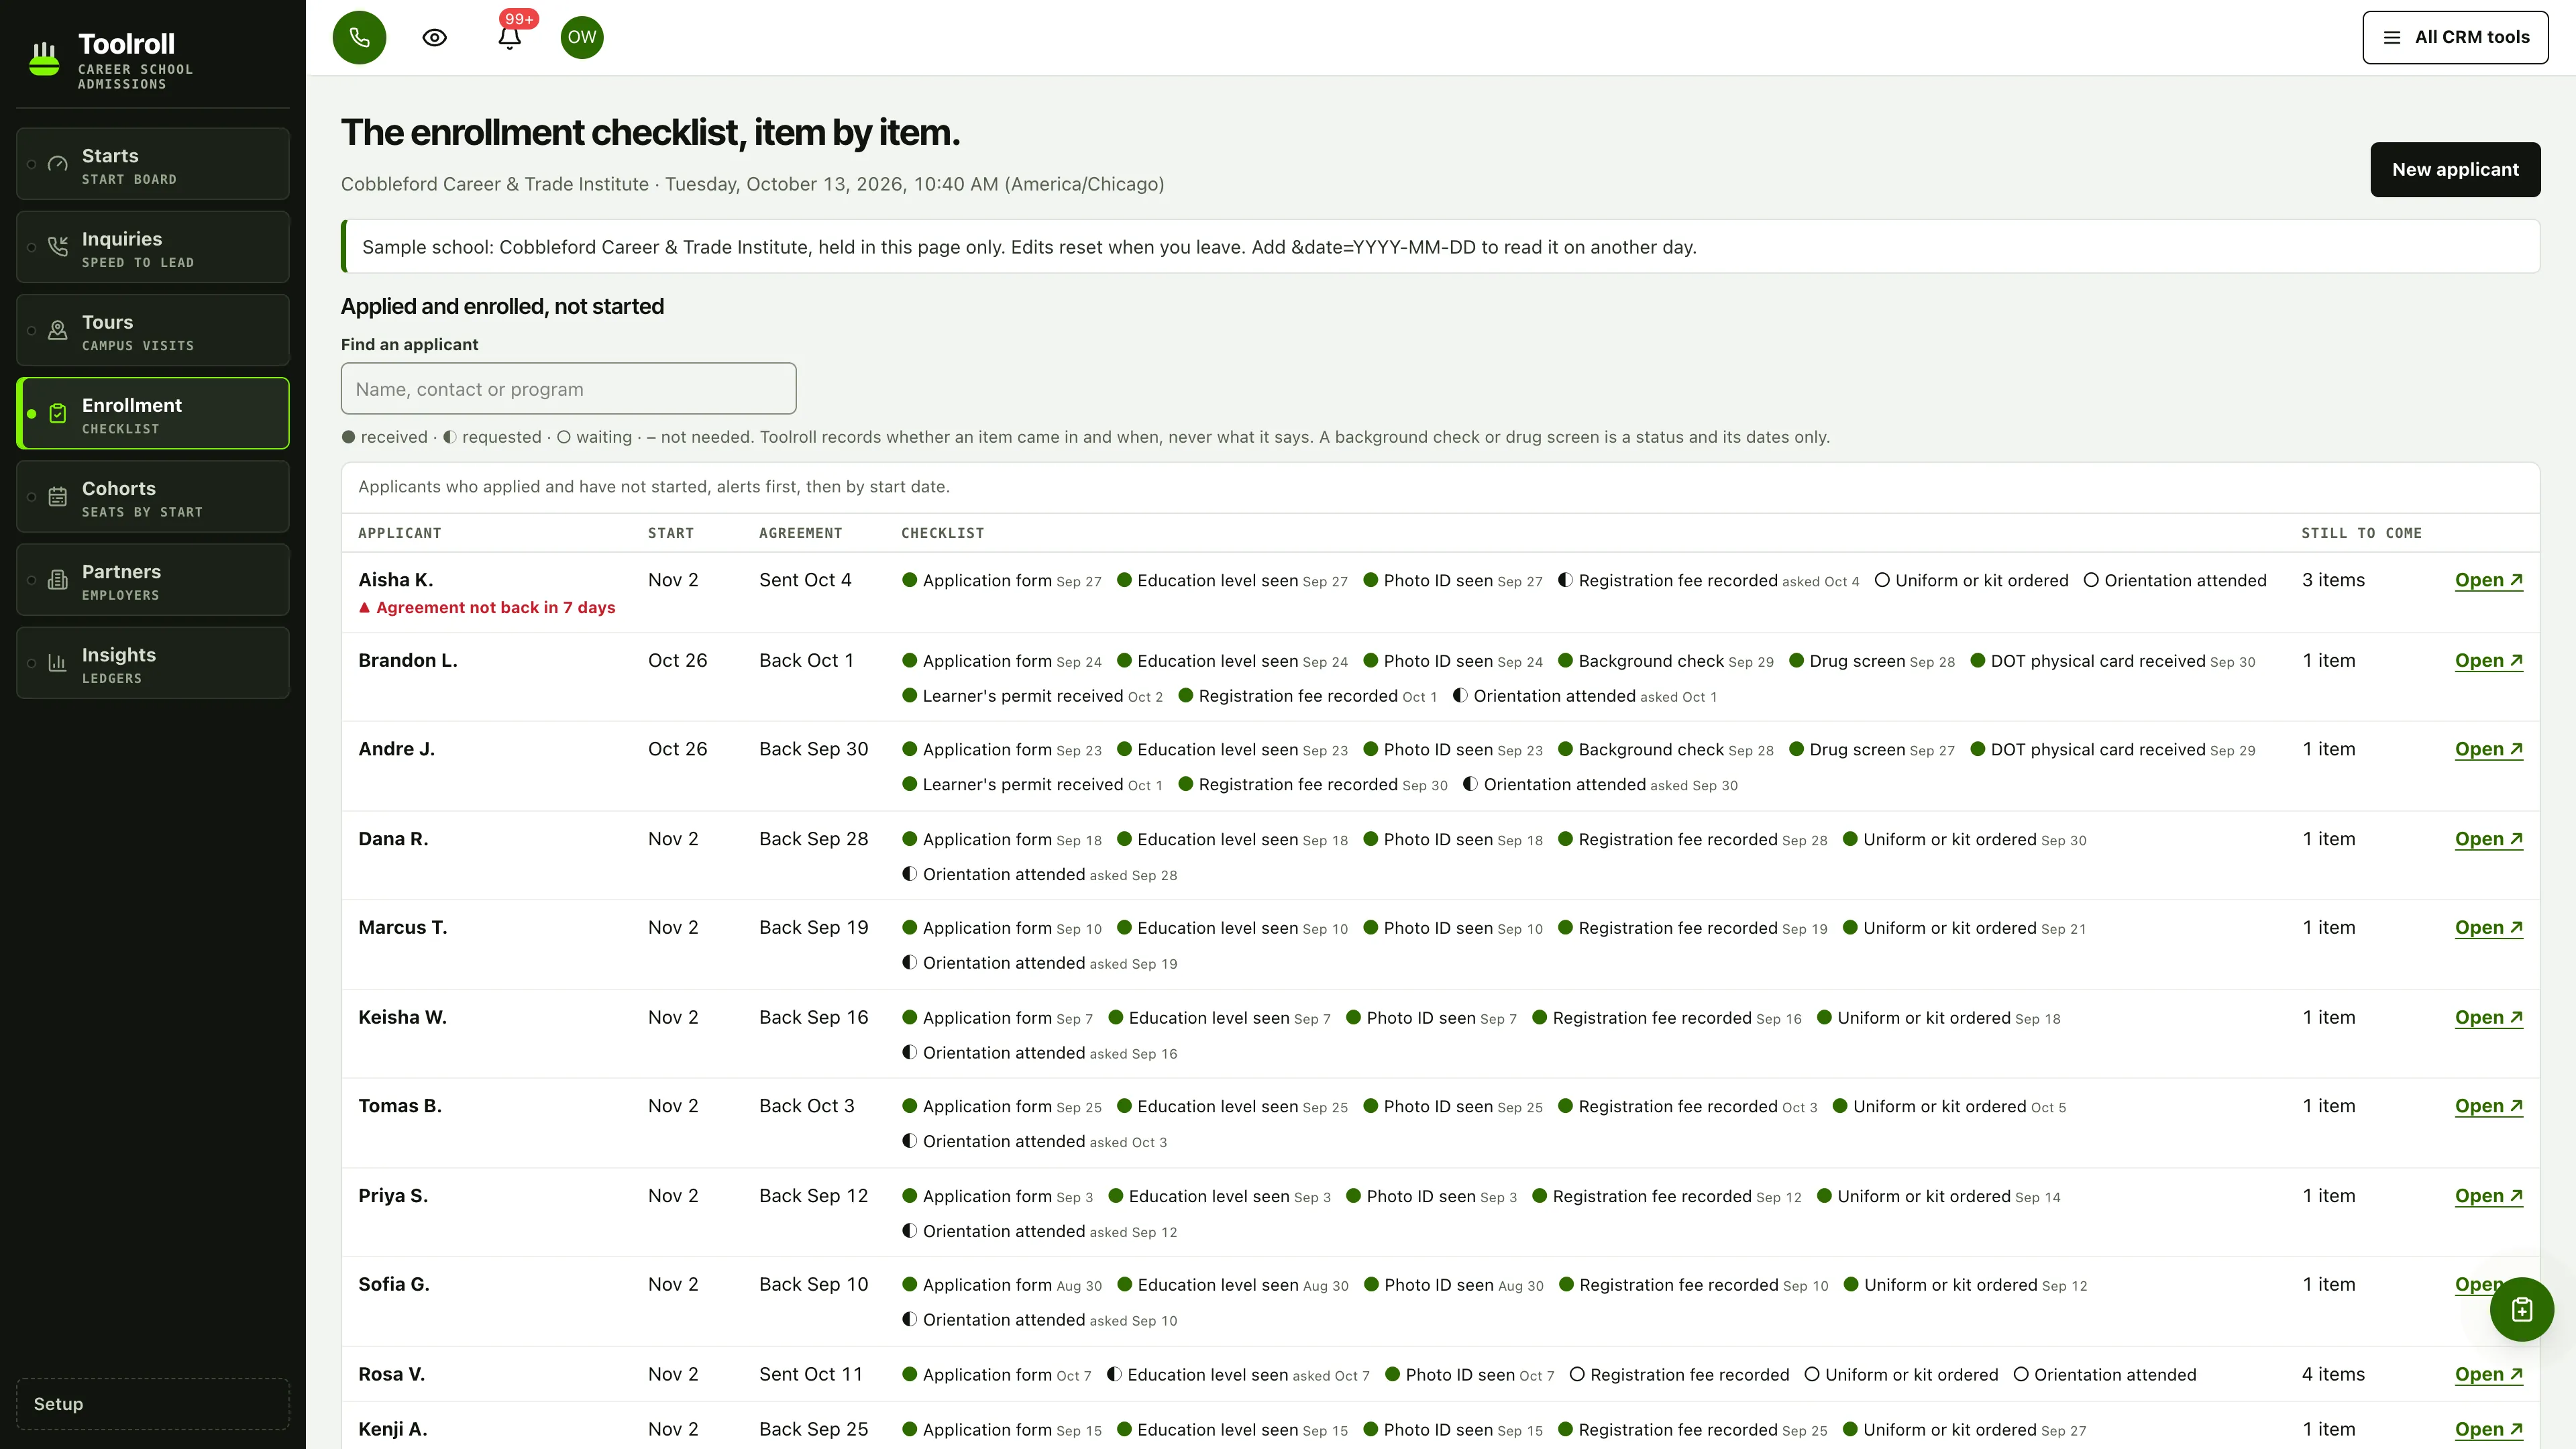
Task: Focus the Find an applicant search field
Action: tap(568, 388)
